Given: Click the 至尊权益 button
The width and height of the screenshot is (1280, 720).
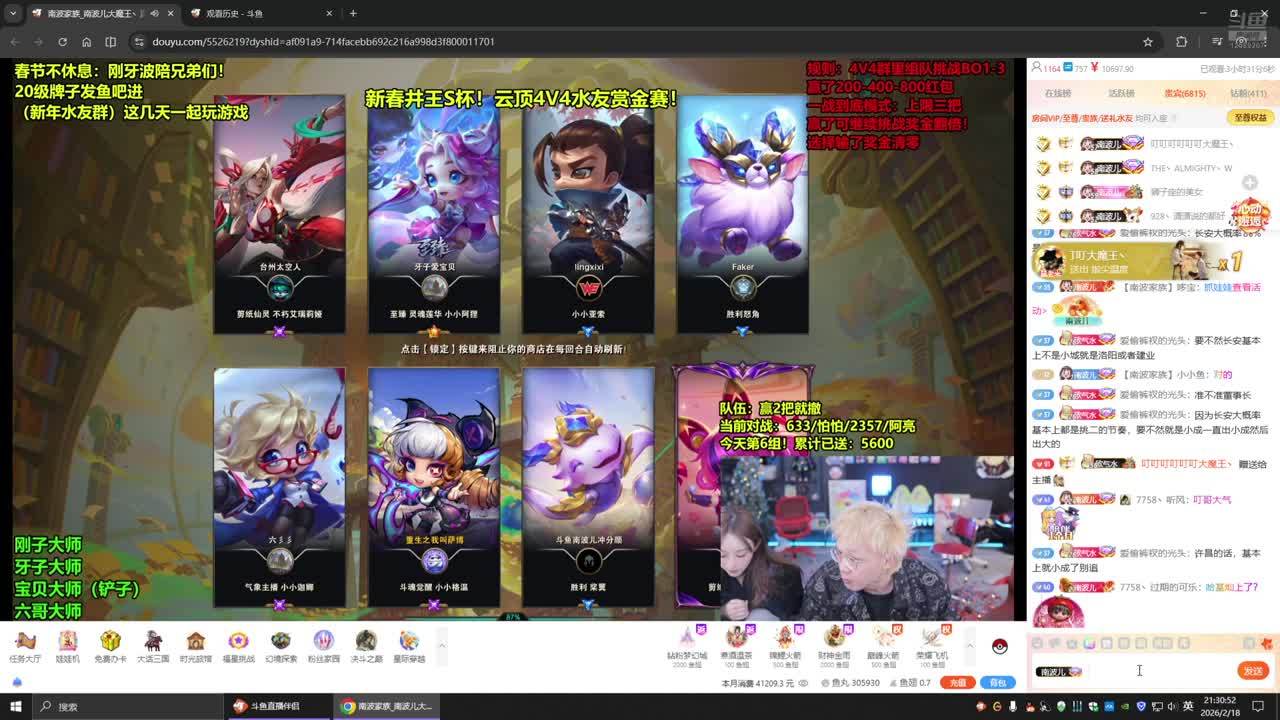Looking at the screenshot, I should (x=1250, y=118).
